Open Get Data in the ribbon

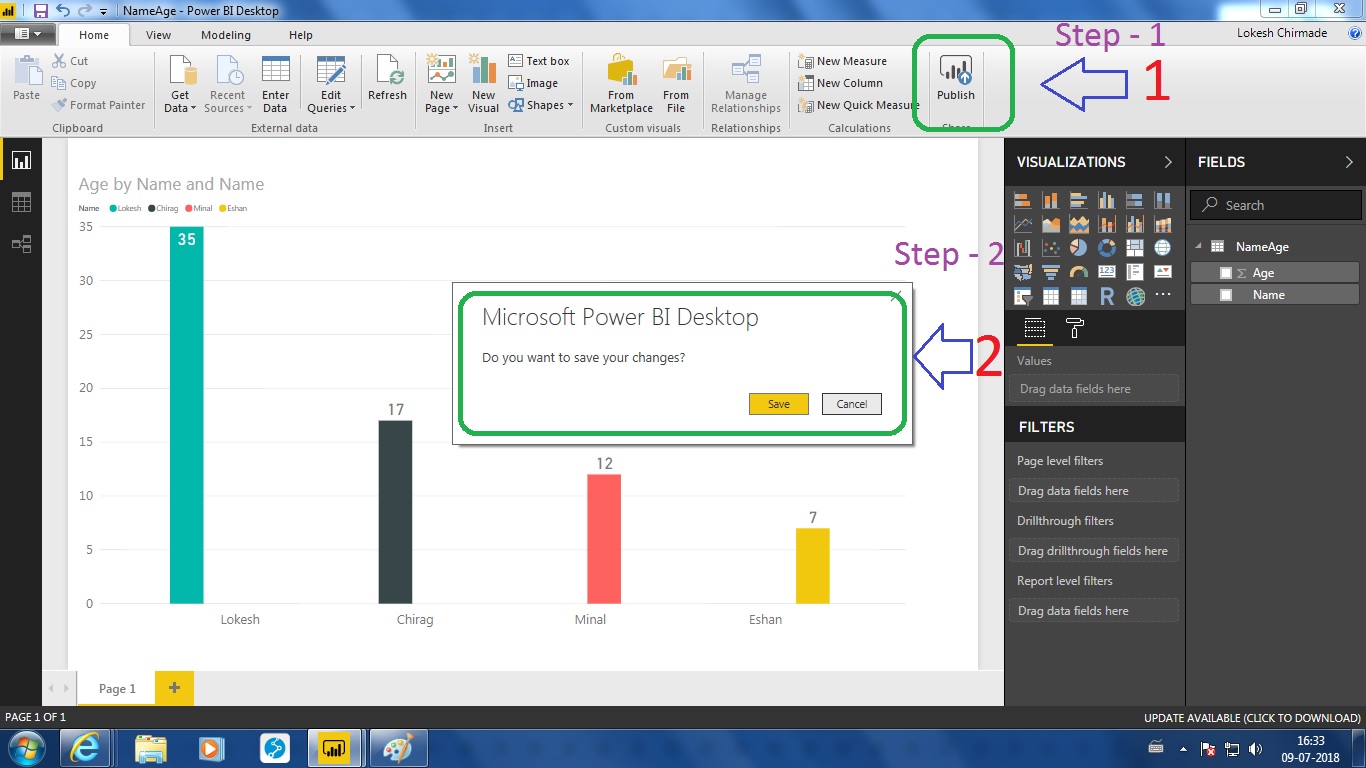click(x=180, y=80)
